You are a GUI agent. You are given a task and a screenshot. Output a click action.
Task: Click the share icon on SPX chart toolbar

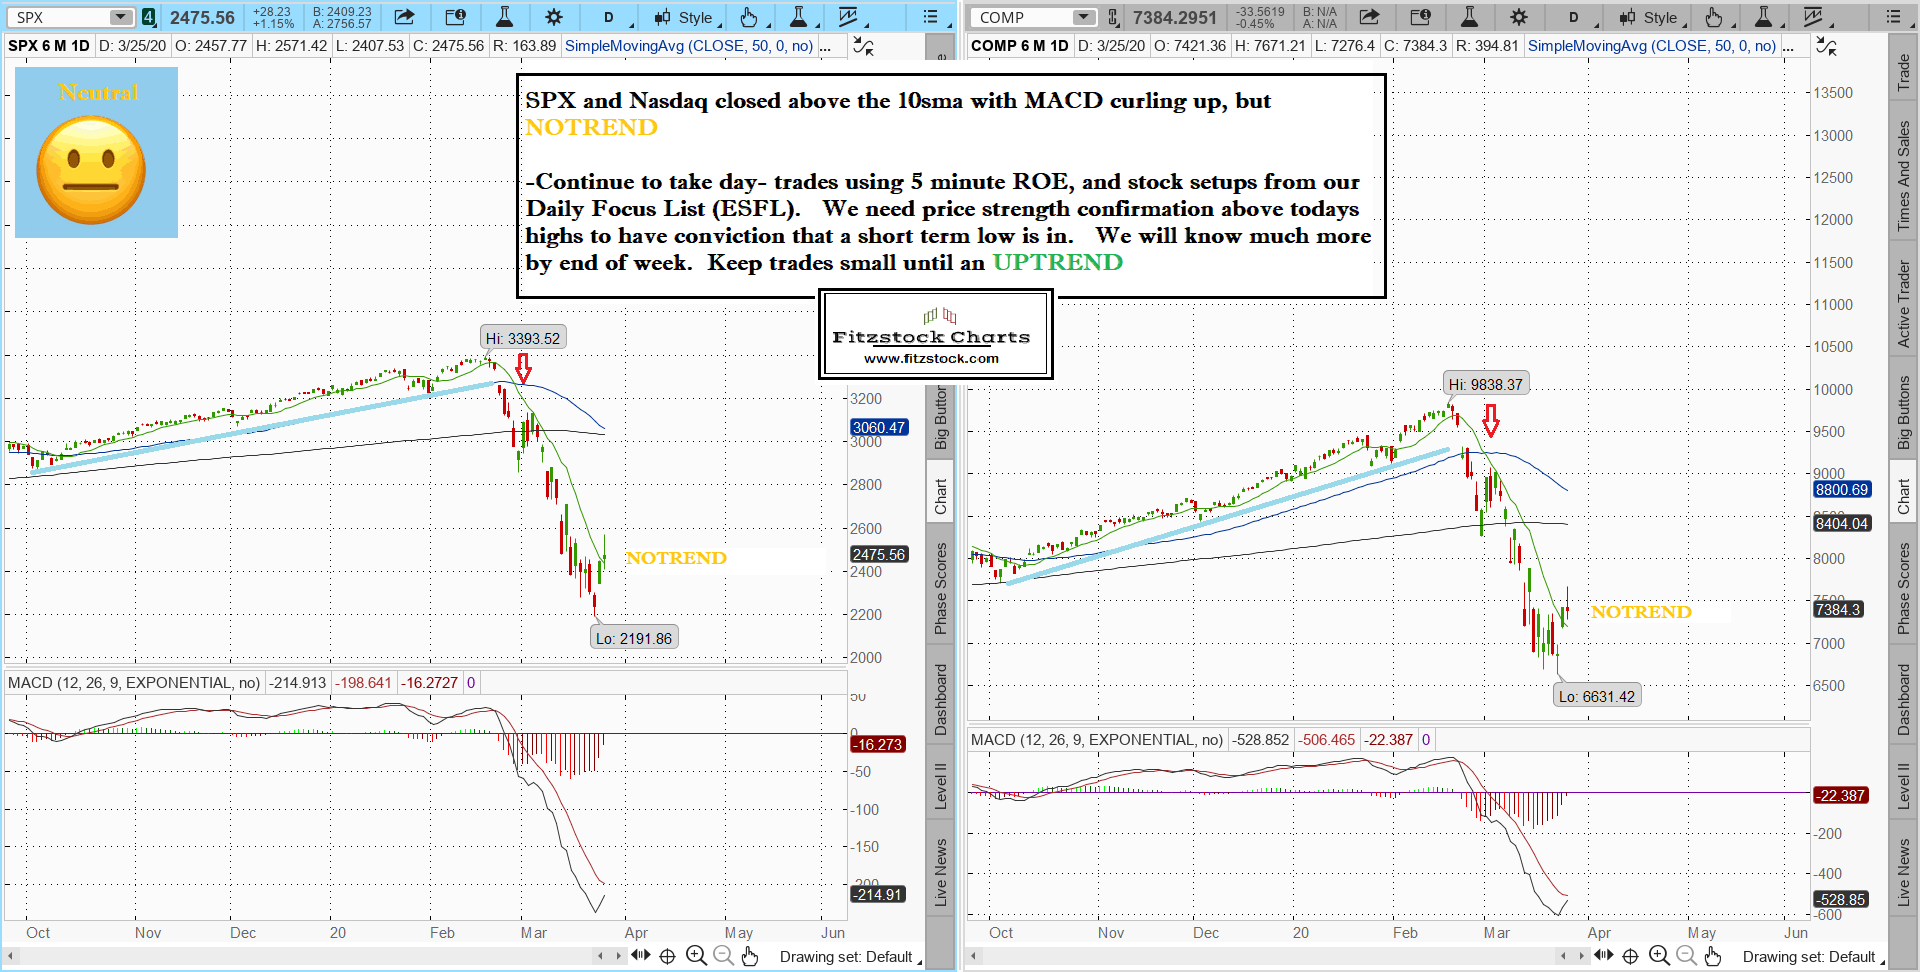tap(404, 17)
